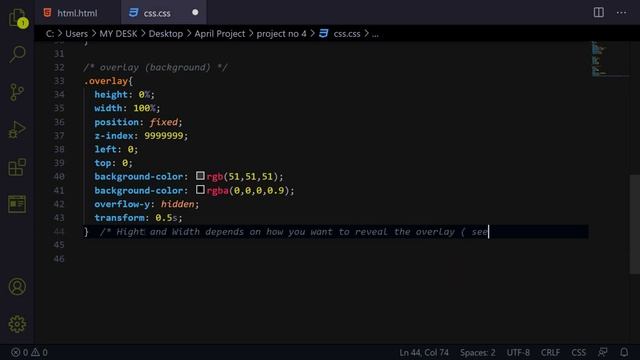Click the 'position' property on line 36

pos(116,122)
